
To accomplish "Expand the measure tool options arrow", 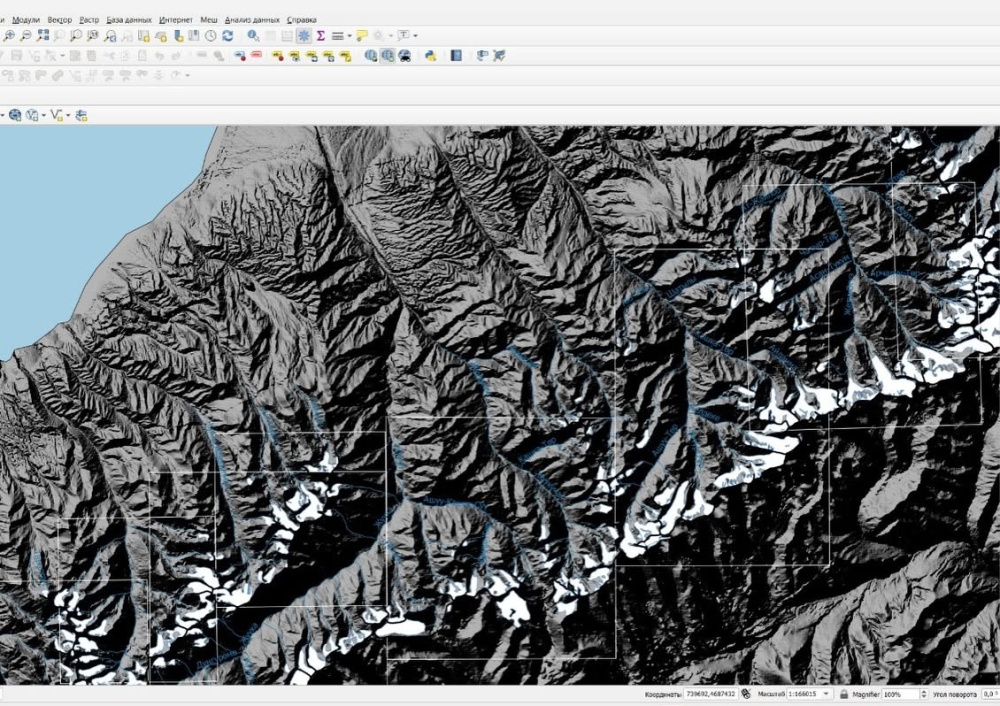I will (349, 36).
